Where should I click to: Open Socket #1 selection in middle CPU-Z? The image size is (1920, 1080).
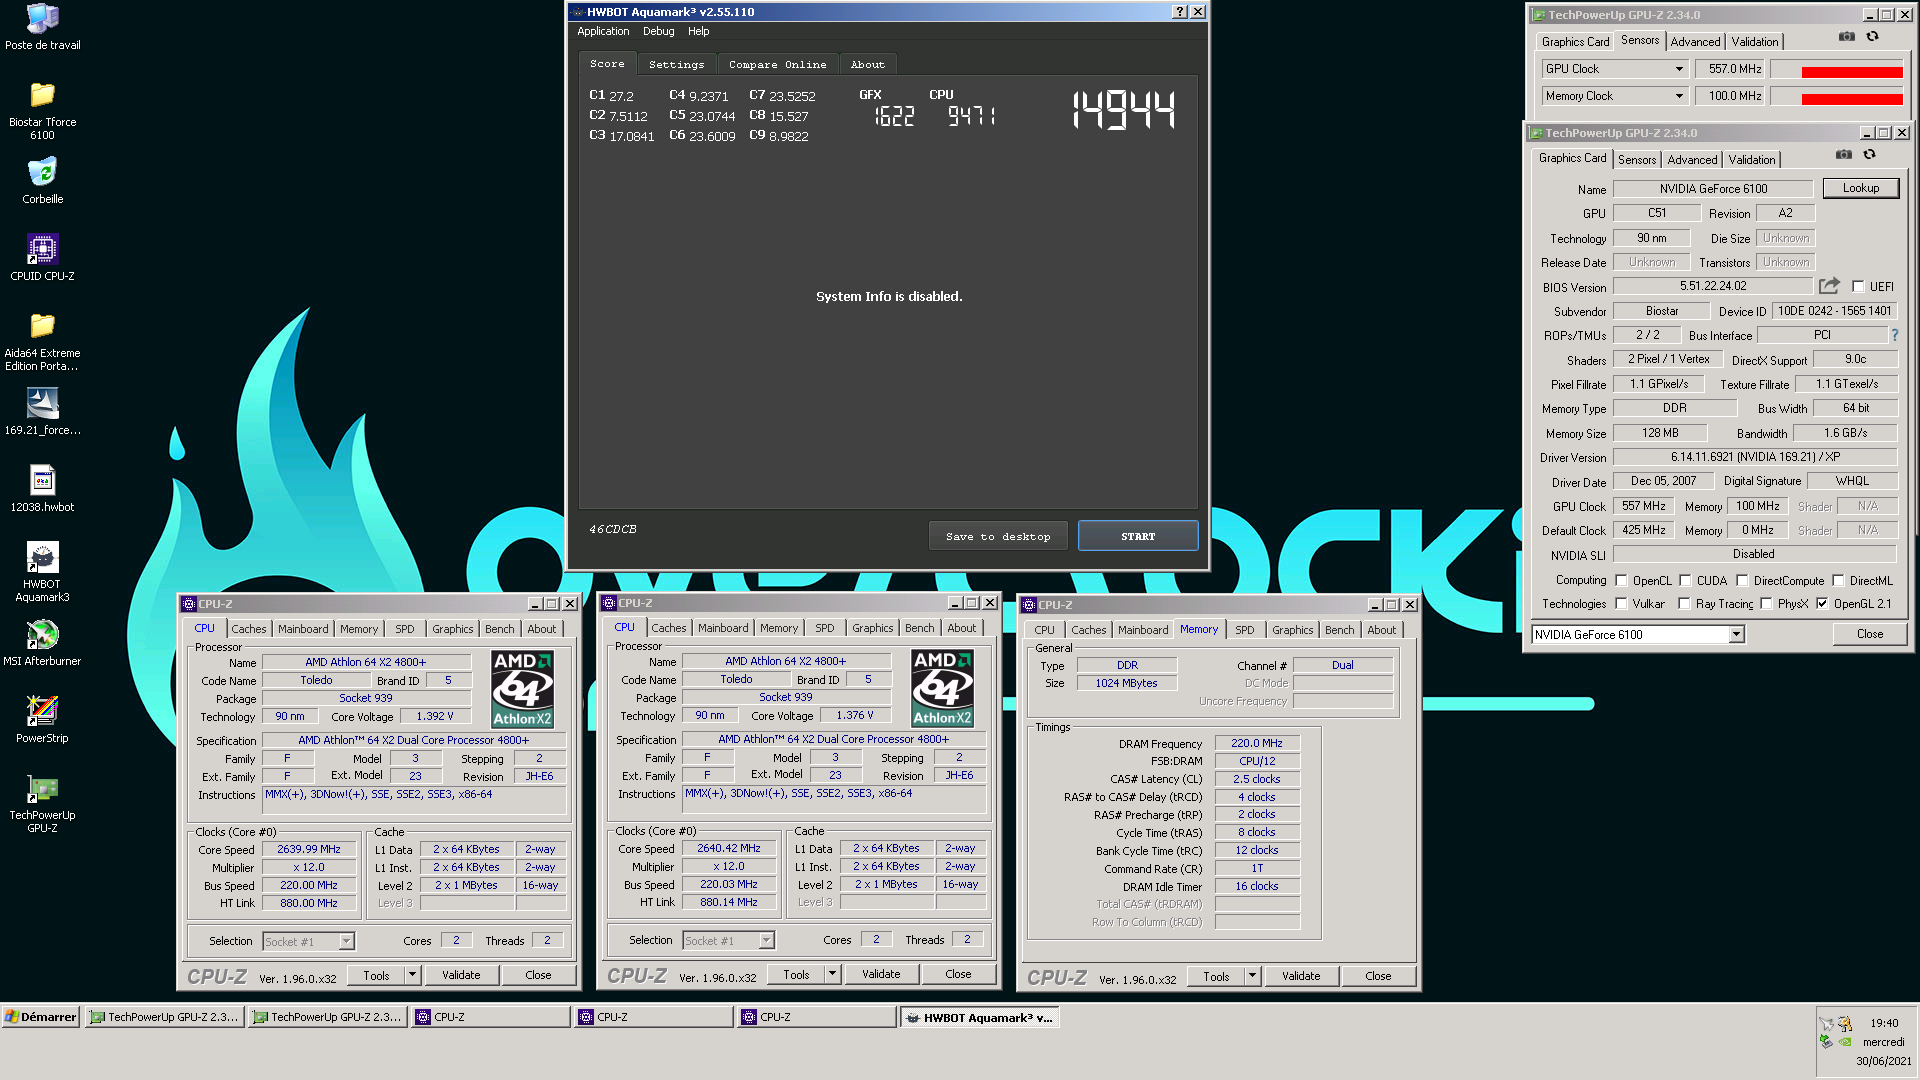pyautogui.click(x=728, y=941)
